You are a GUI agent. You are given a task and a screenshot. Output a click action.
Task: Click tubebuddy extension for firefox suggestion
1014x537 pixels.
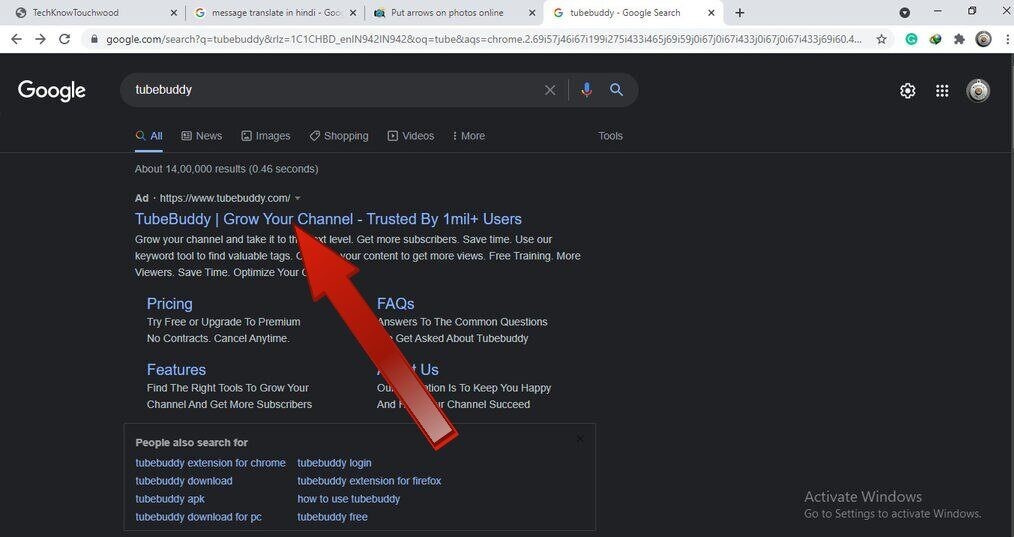(369, 481)
